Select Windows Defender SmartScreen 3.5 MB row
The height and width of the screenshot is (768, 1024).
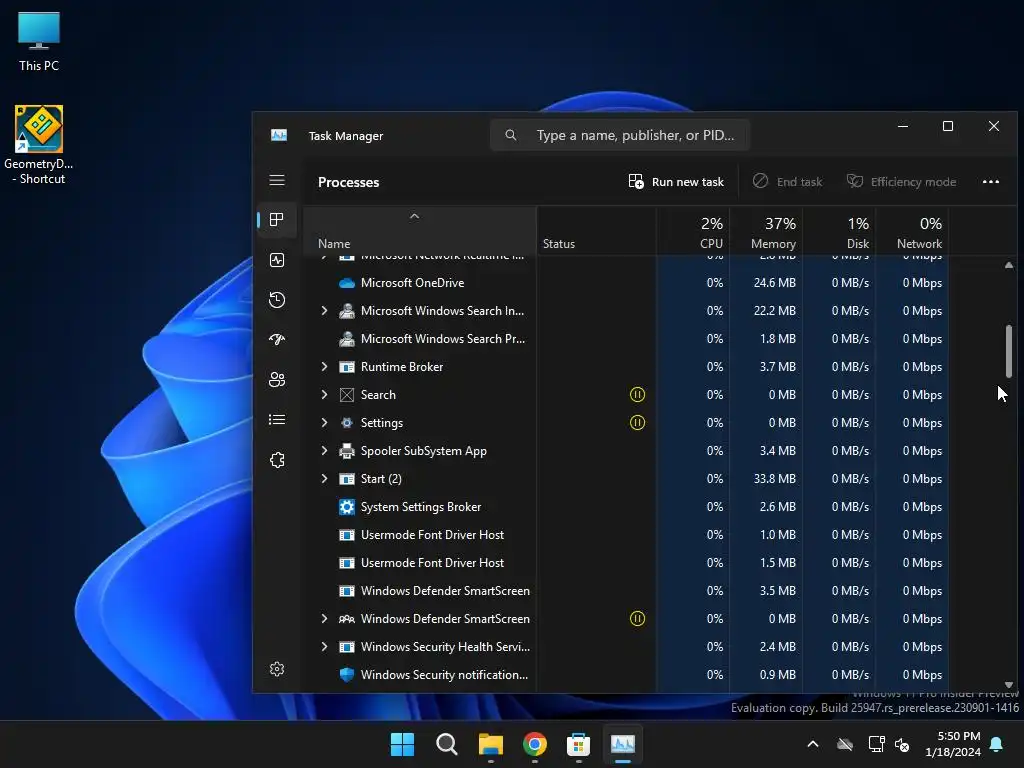[626, 591]
